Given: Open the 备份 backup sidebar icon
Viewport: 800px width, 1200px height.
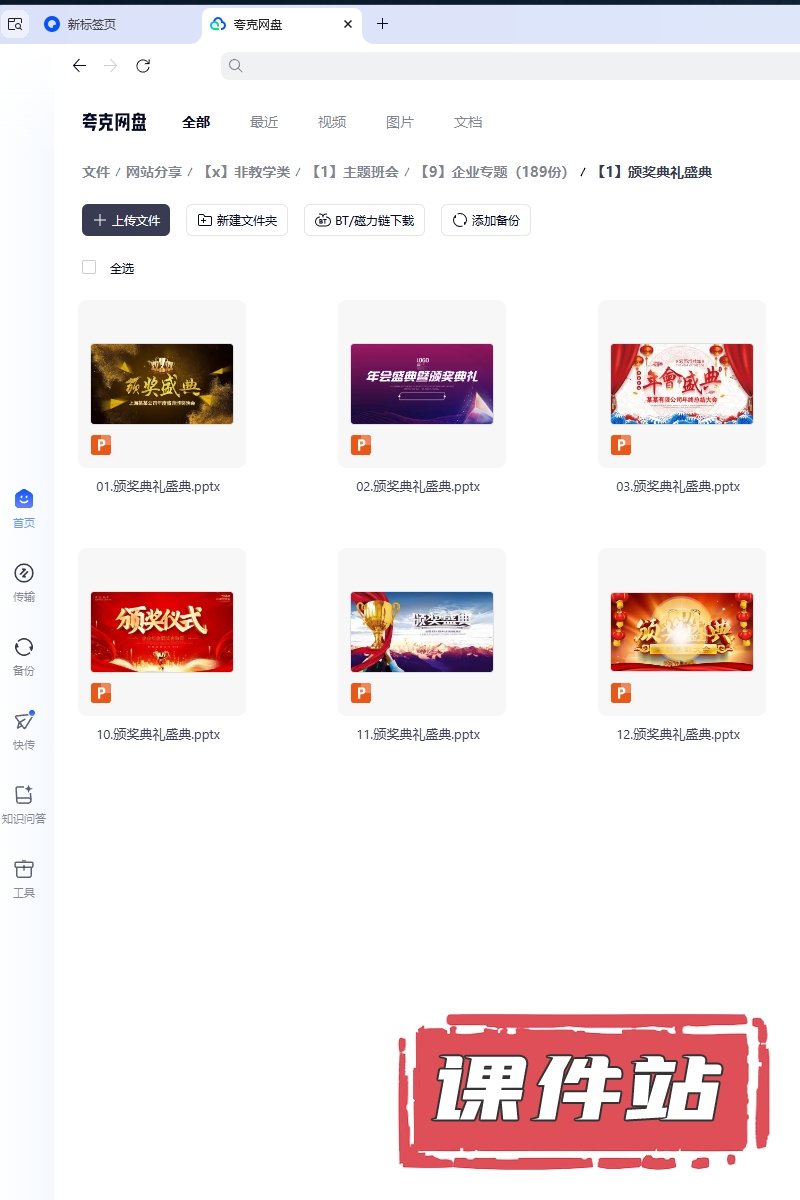Looking at the screenshot, I should (x=24, y=648).
